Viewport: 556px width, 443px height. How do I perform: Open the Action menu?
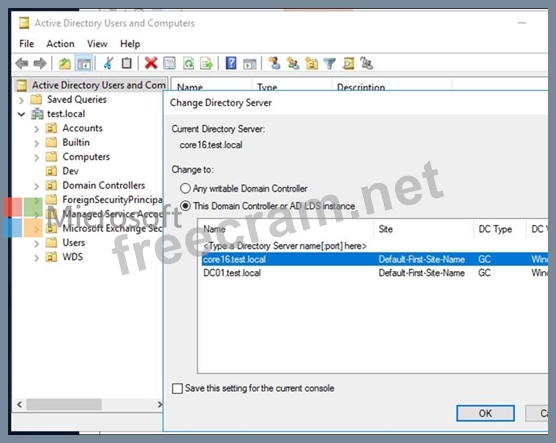coord(60,44)
